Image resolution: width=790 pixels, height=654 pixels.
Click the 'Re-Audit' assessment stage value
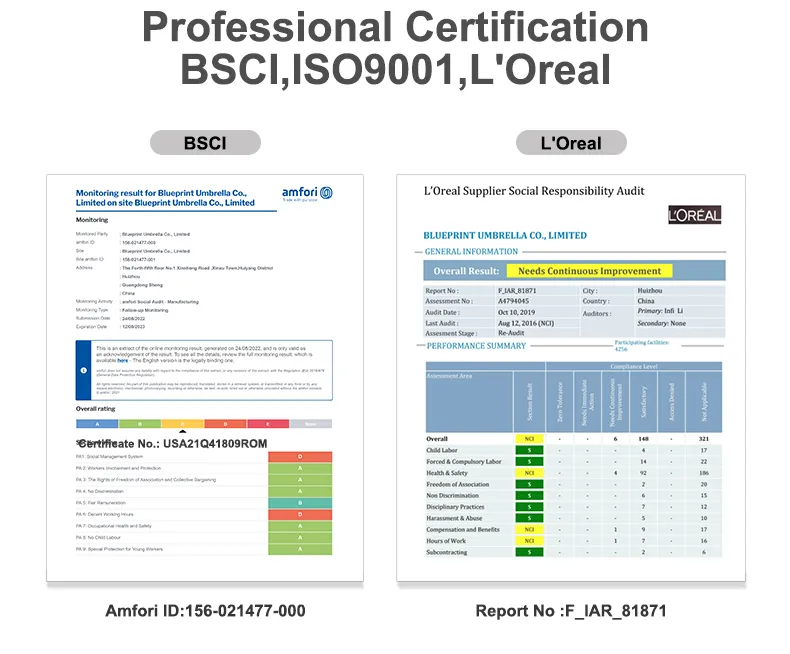(x=511, y=333)
